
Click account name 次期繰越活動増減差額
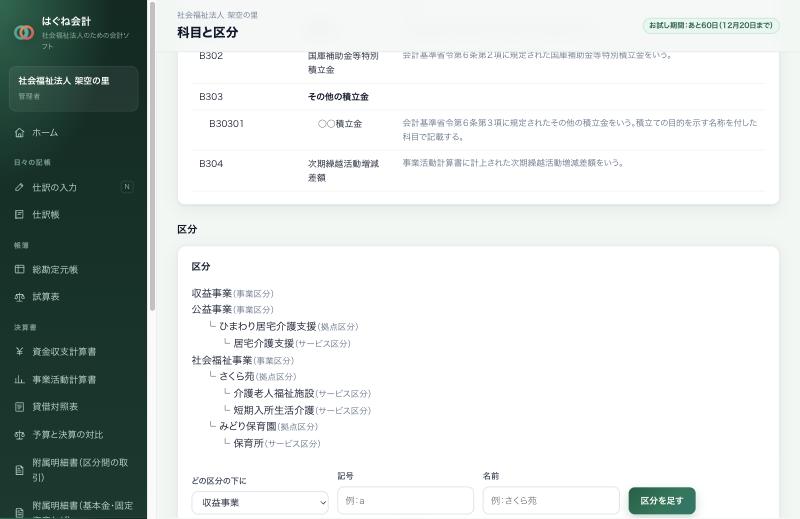(x=343, y=170)
